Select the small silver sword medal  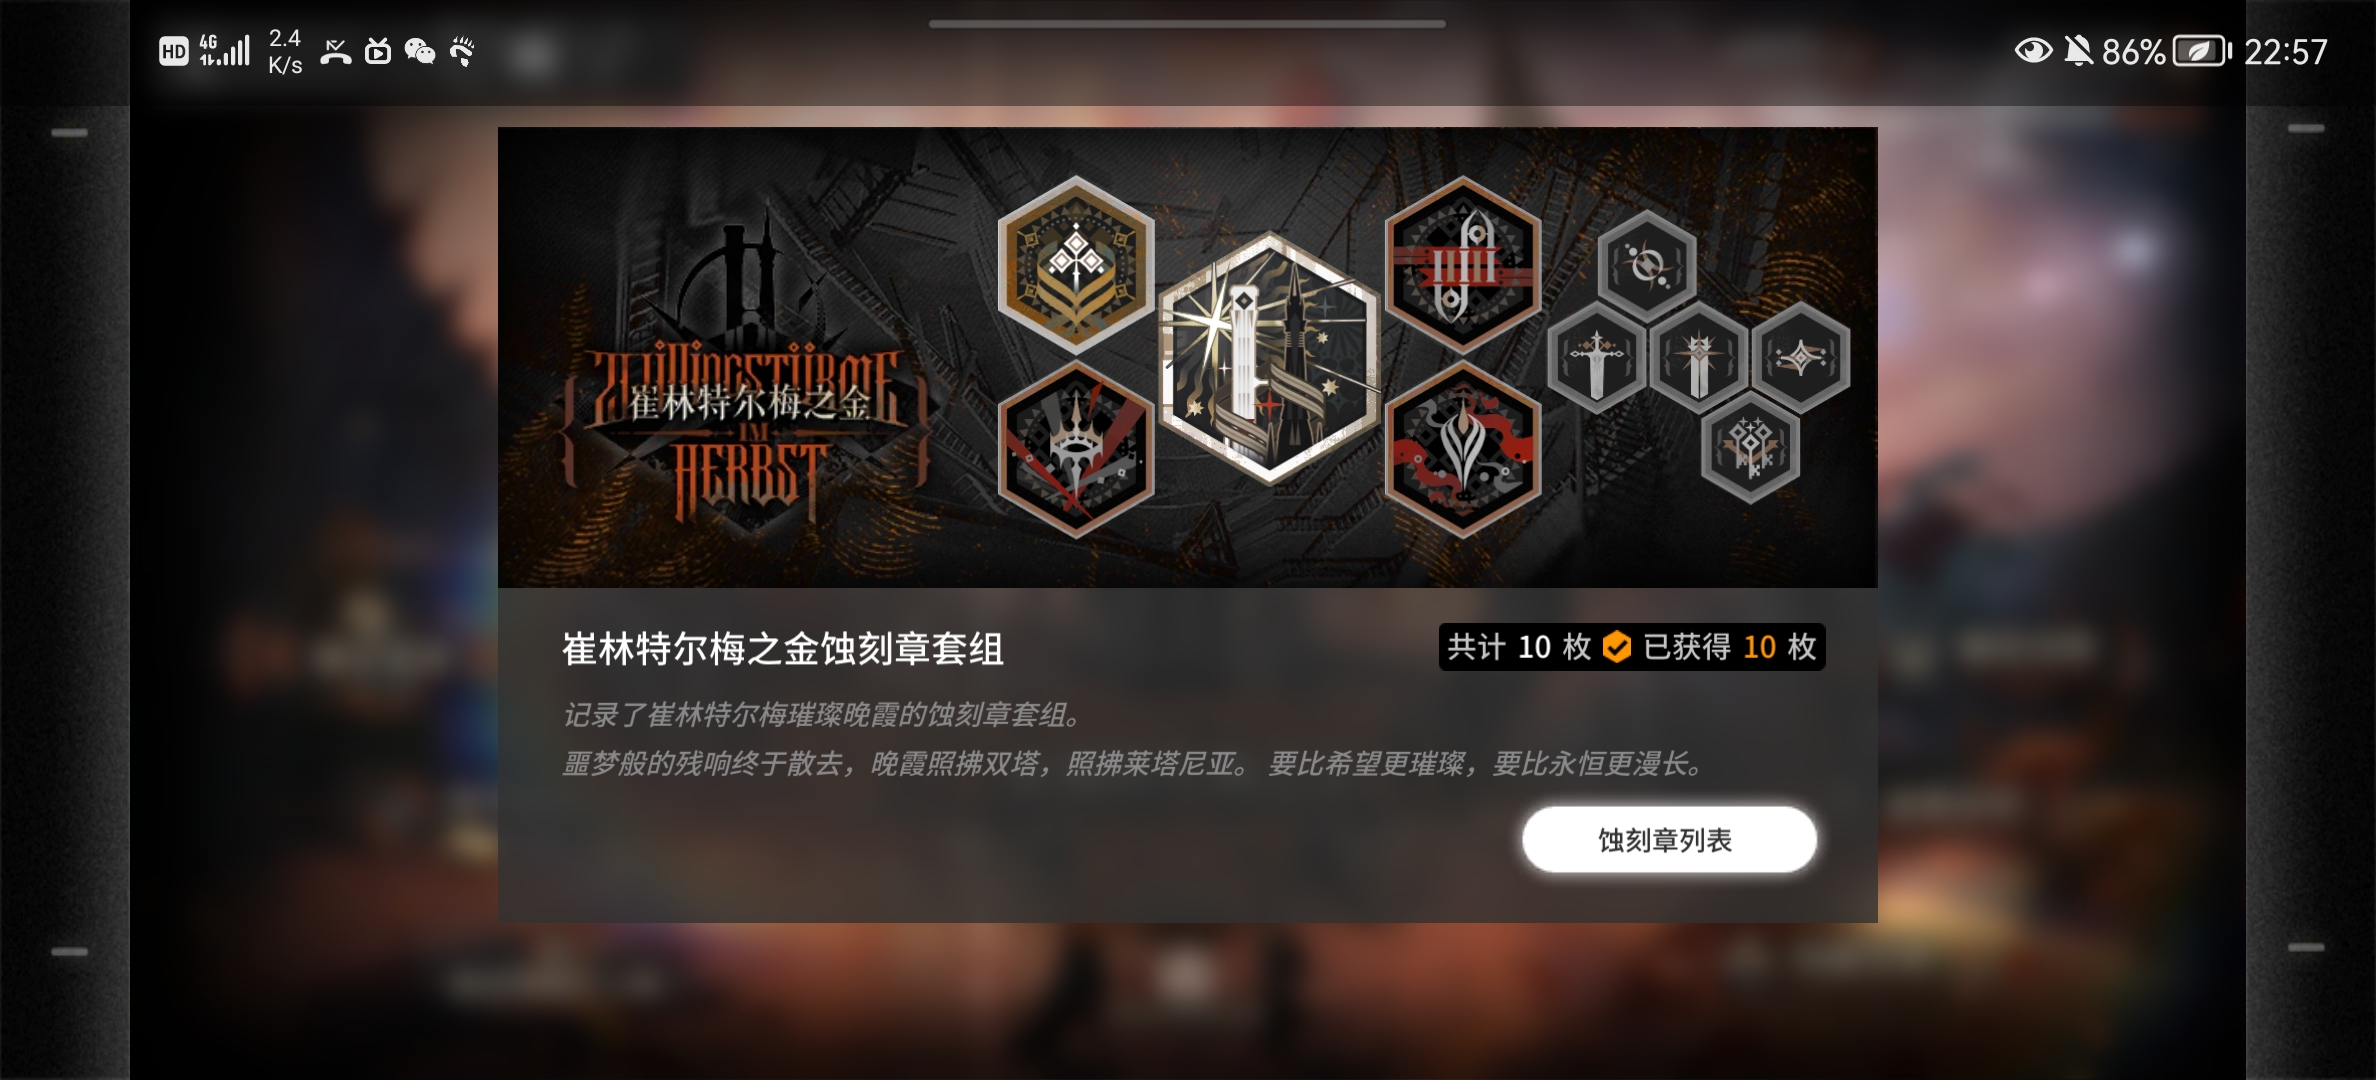pyautogui.click(x=1597, y=357)
